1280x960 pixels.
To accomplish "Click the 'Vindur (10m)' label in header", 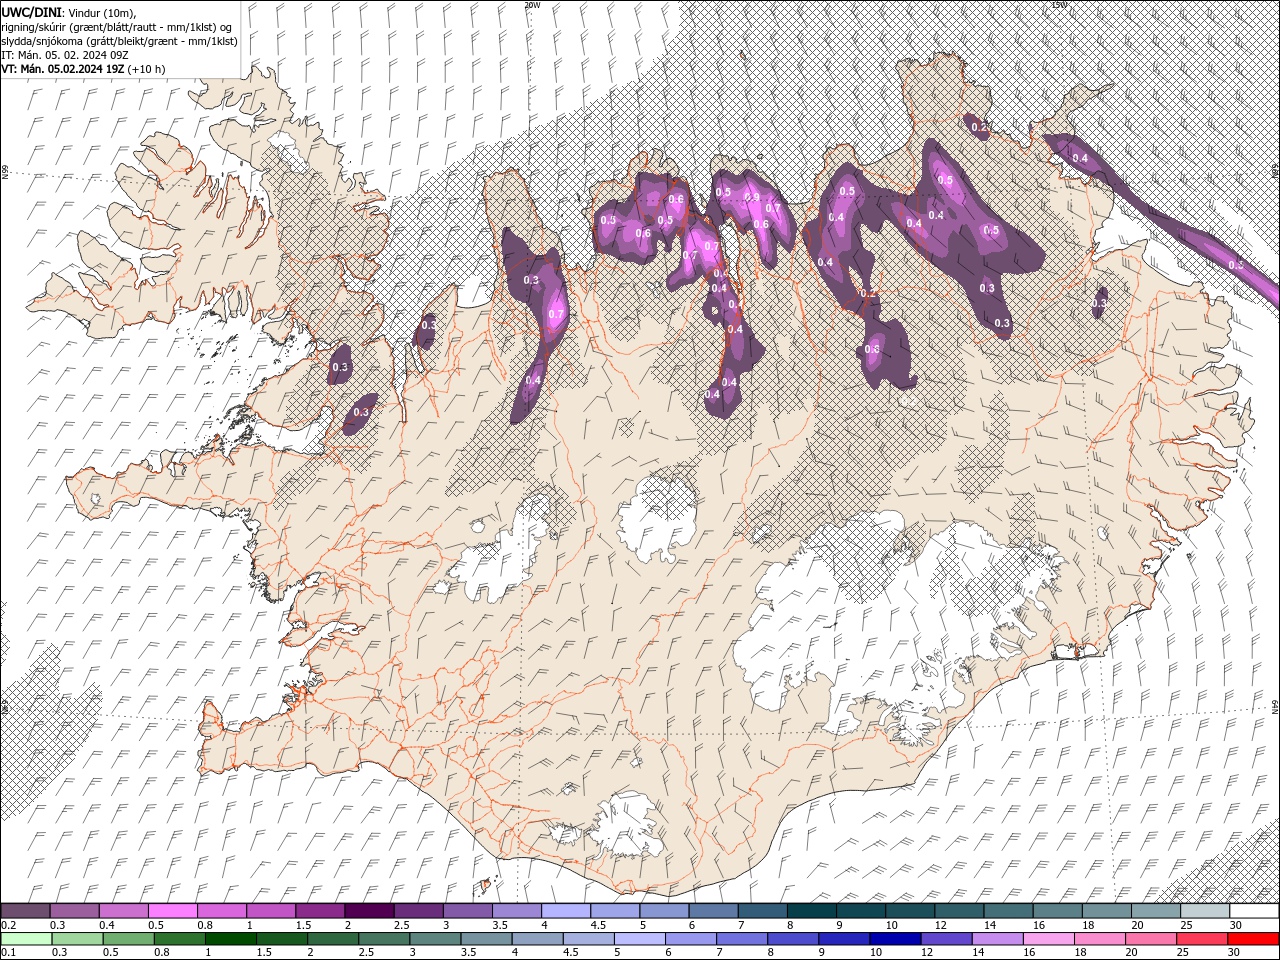I will [x=102, y=12].
